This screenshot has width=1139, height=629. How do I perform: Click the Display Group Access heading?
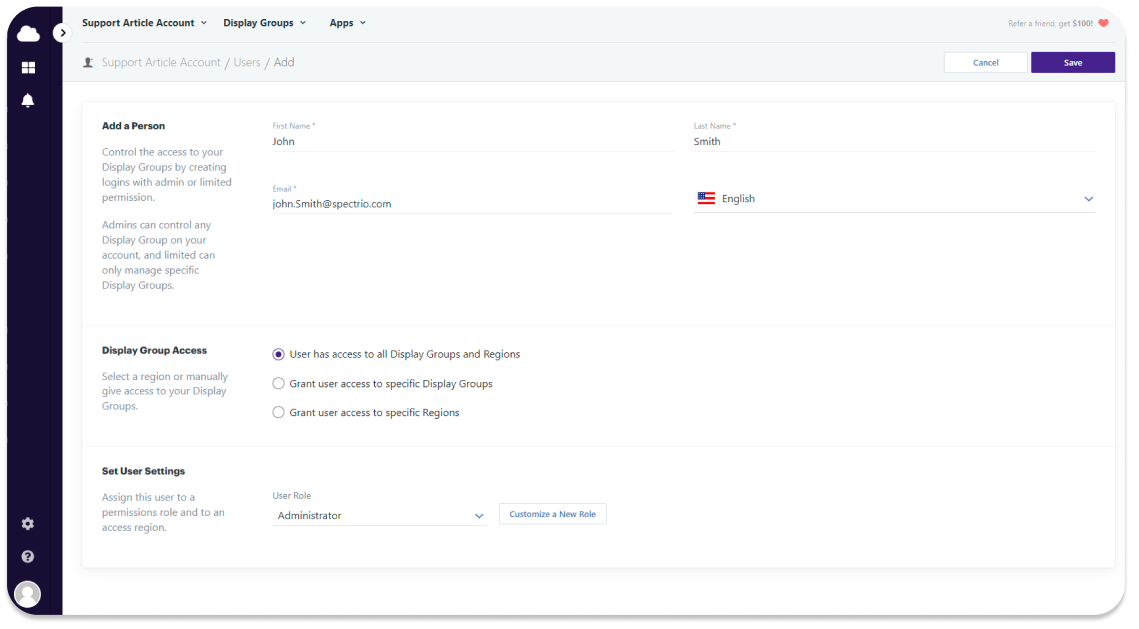tap(155, 350)
